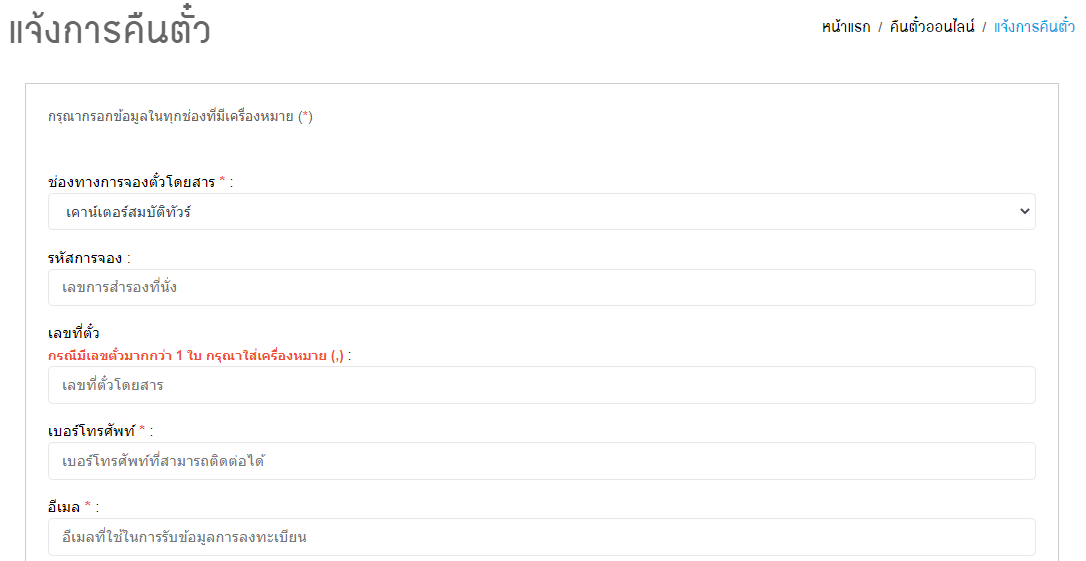Open the หน้าแรก breadcrumb link
Image resolution: width=1086 pixels, height=561 pixels.
pyautogui.click(x=846, y=27)
